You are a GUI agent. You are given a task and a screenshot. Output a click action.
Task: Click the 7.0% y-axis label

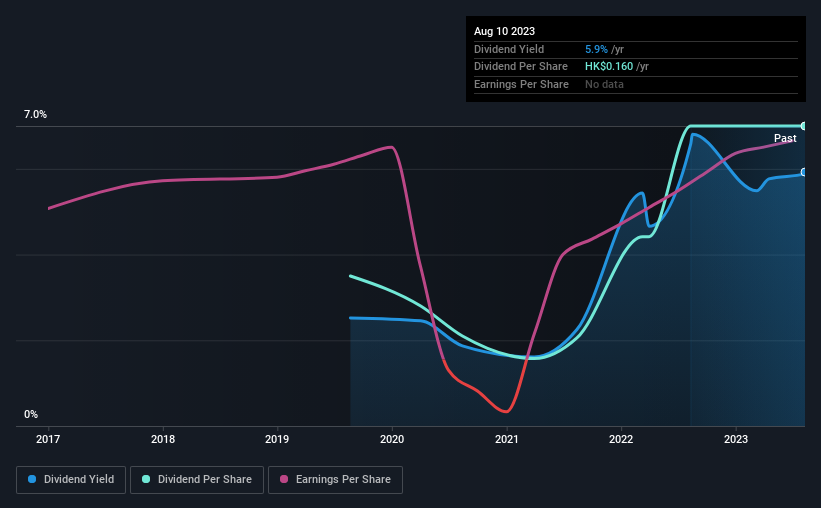[35, 115]
